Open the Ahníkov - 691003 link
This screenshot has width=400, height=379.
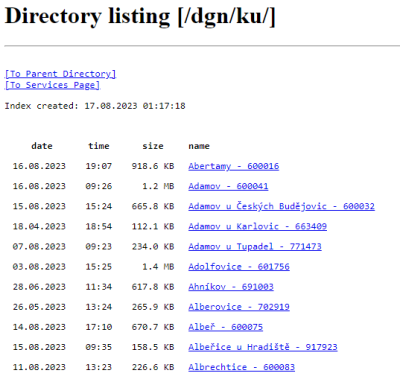pyautogui.click(x=231, y=287)
